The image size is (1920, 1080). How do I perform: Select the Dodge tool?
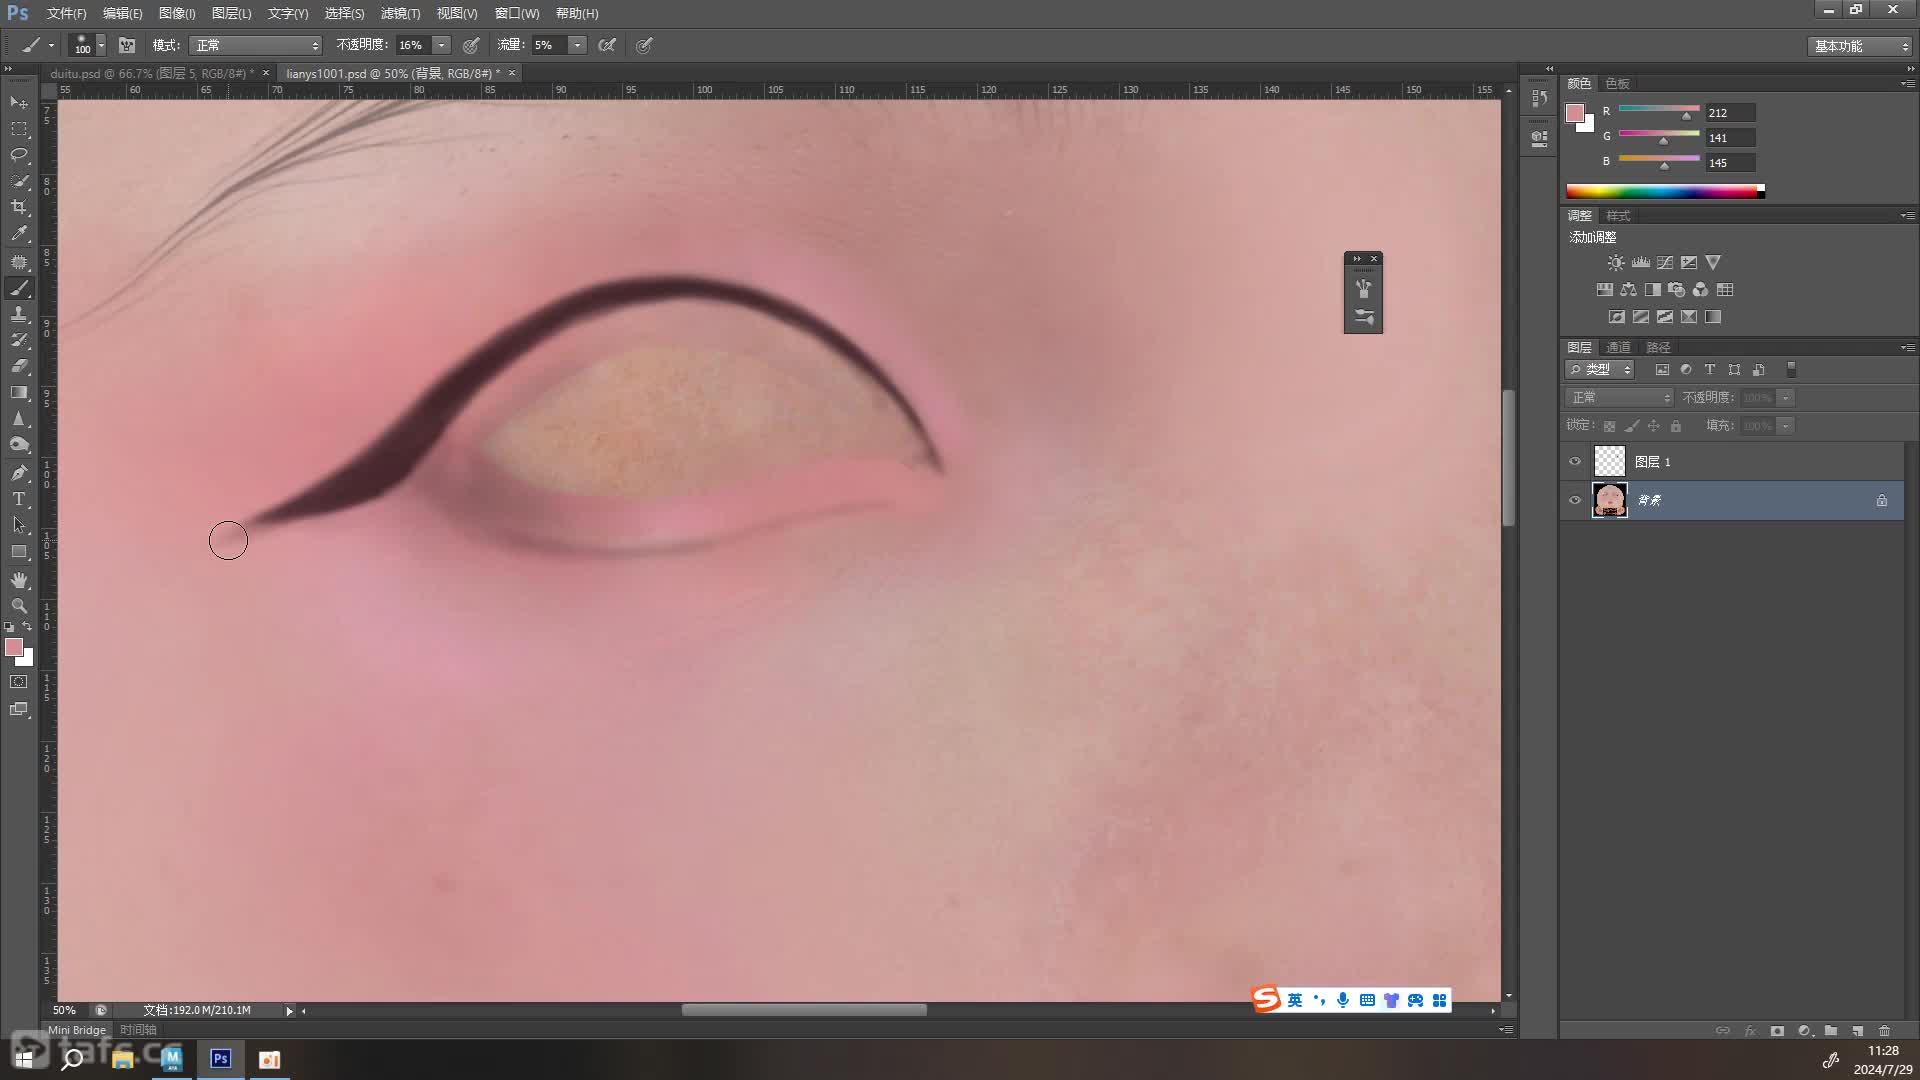coord(19,444)
